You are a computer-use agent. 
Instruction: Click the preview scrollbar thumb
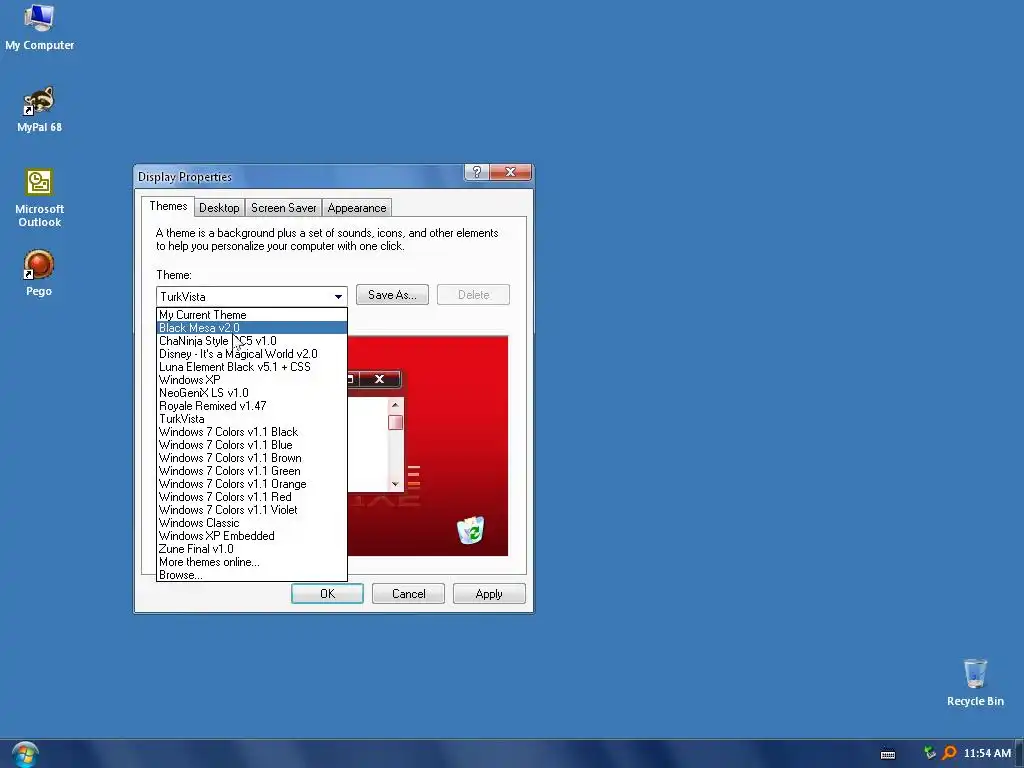click(x=395, y=422)
